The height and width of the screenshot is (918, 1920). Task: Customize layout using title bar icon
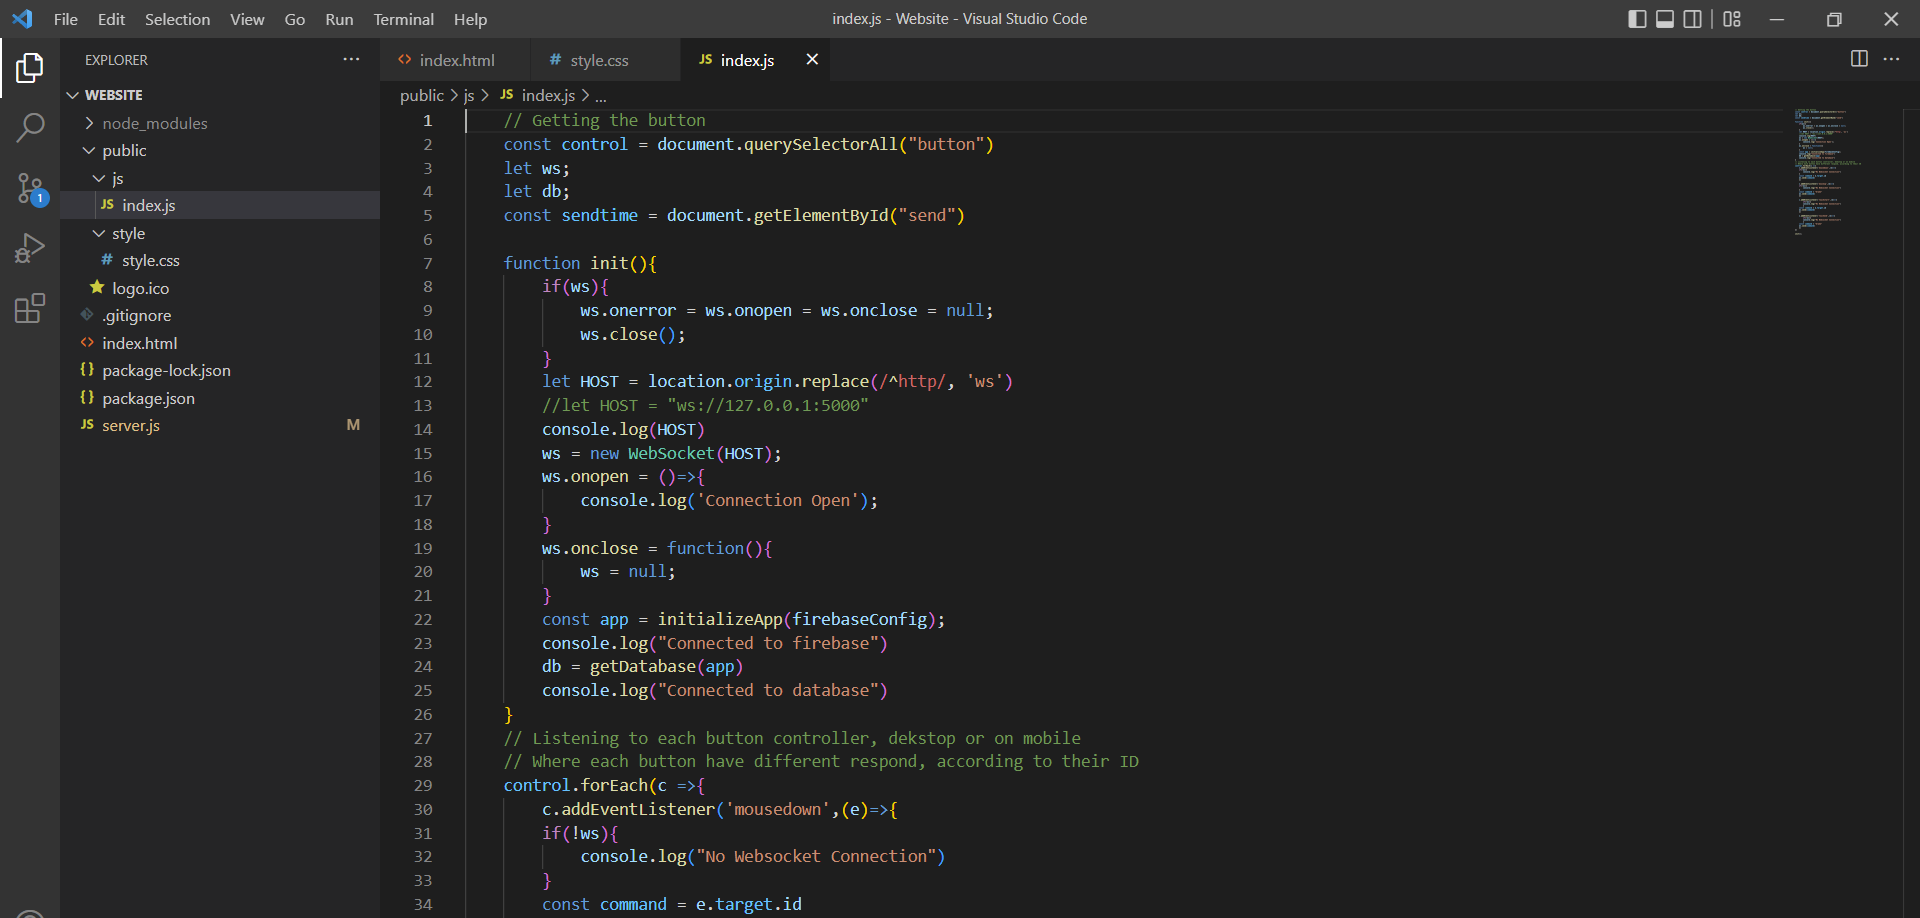(x=1732, y=19)
